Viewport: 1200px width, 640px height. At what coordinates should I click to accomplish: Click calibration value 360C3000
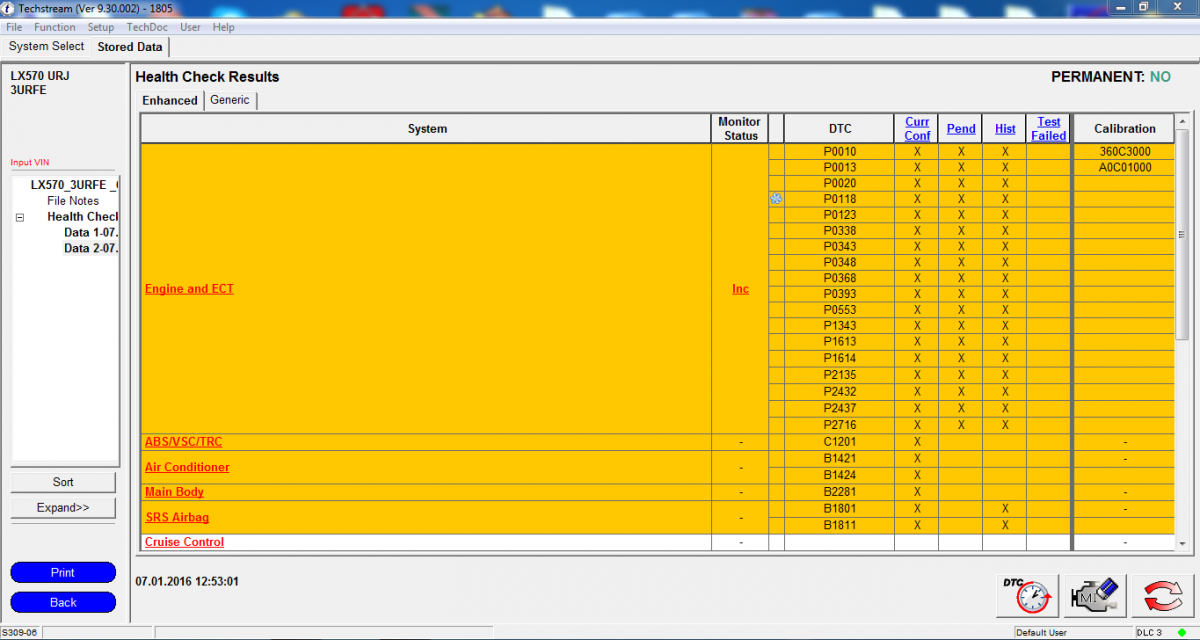[x=1125, y=152]
